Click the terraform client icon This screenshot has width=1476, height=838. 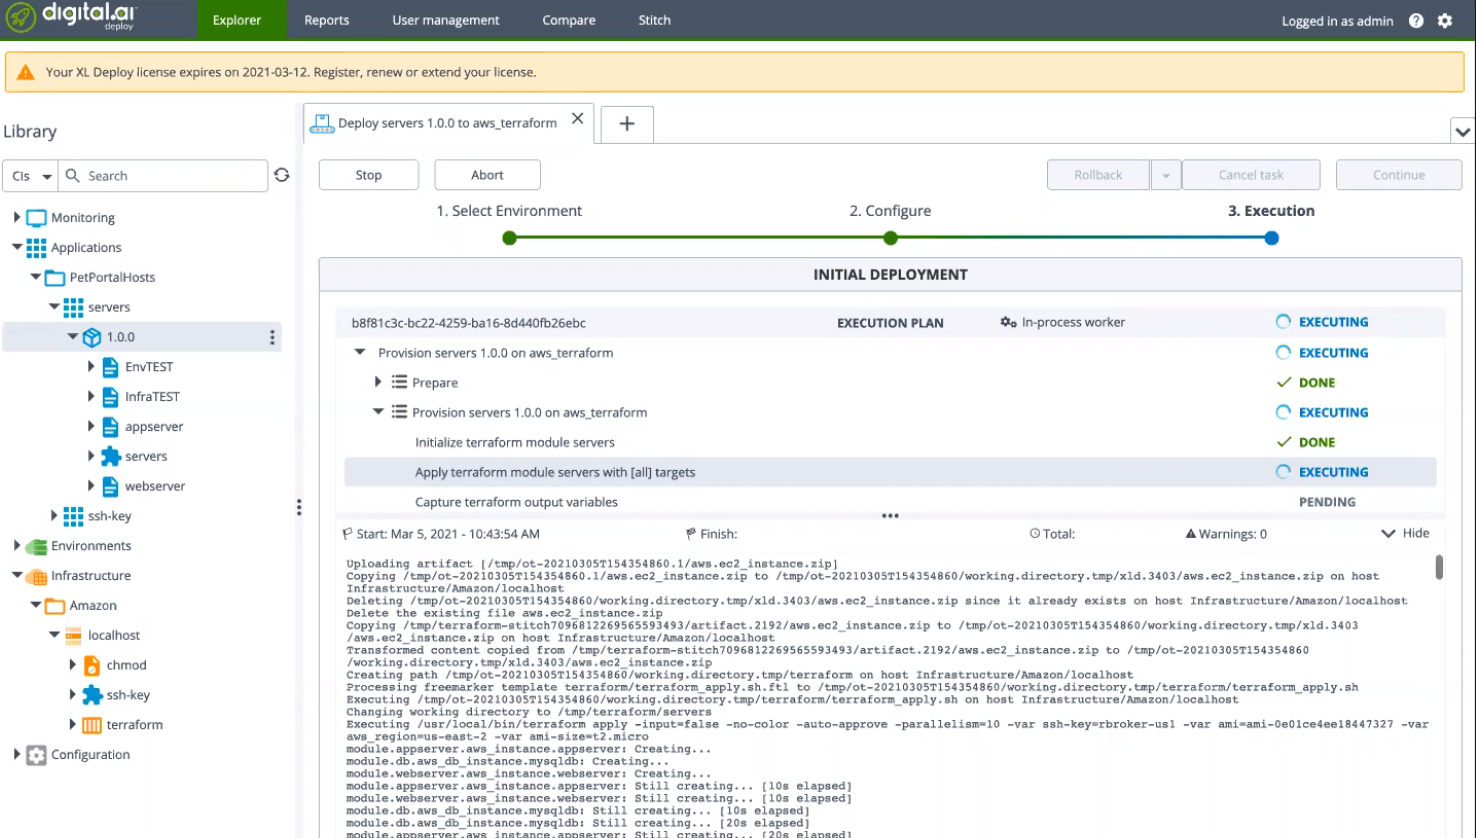[91, 725]
